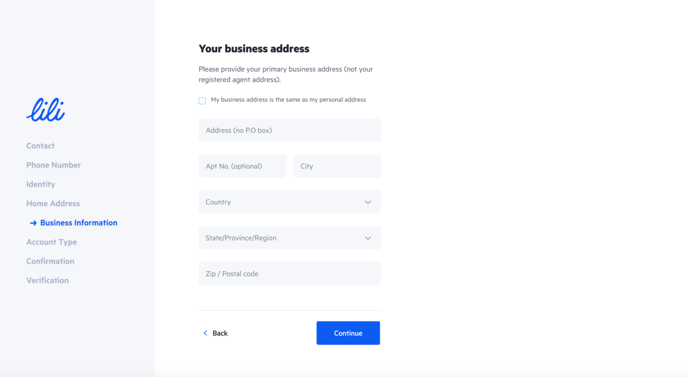Select Business Information in the sidebar

(79, 223)
